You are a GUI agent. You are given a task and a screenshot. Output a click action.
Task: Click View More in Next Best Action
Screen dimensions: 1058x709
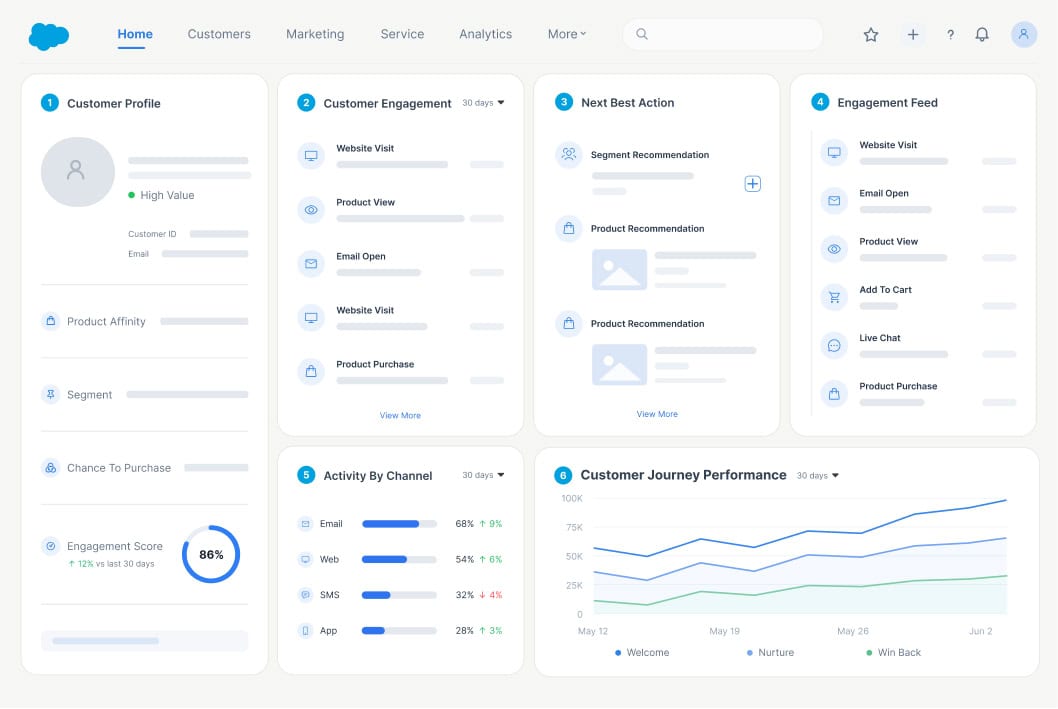657,414
